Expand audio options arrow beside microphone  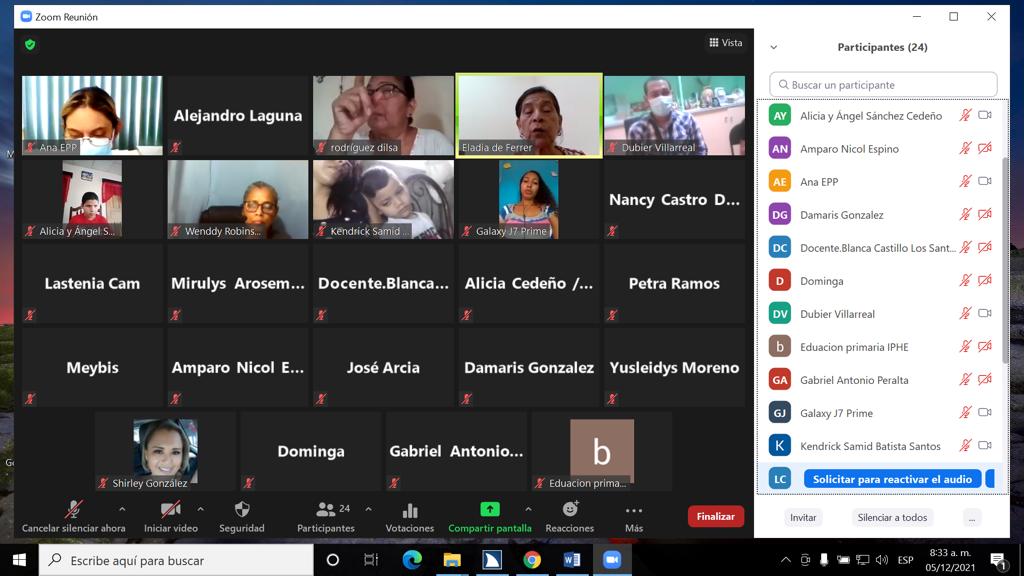click(122, 509)
